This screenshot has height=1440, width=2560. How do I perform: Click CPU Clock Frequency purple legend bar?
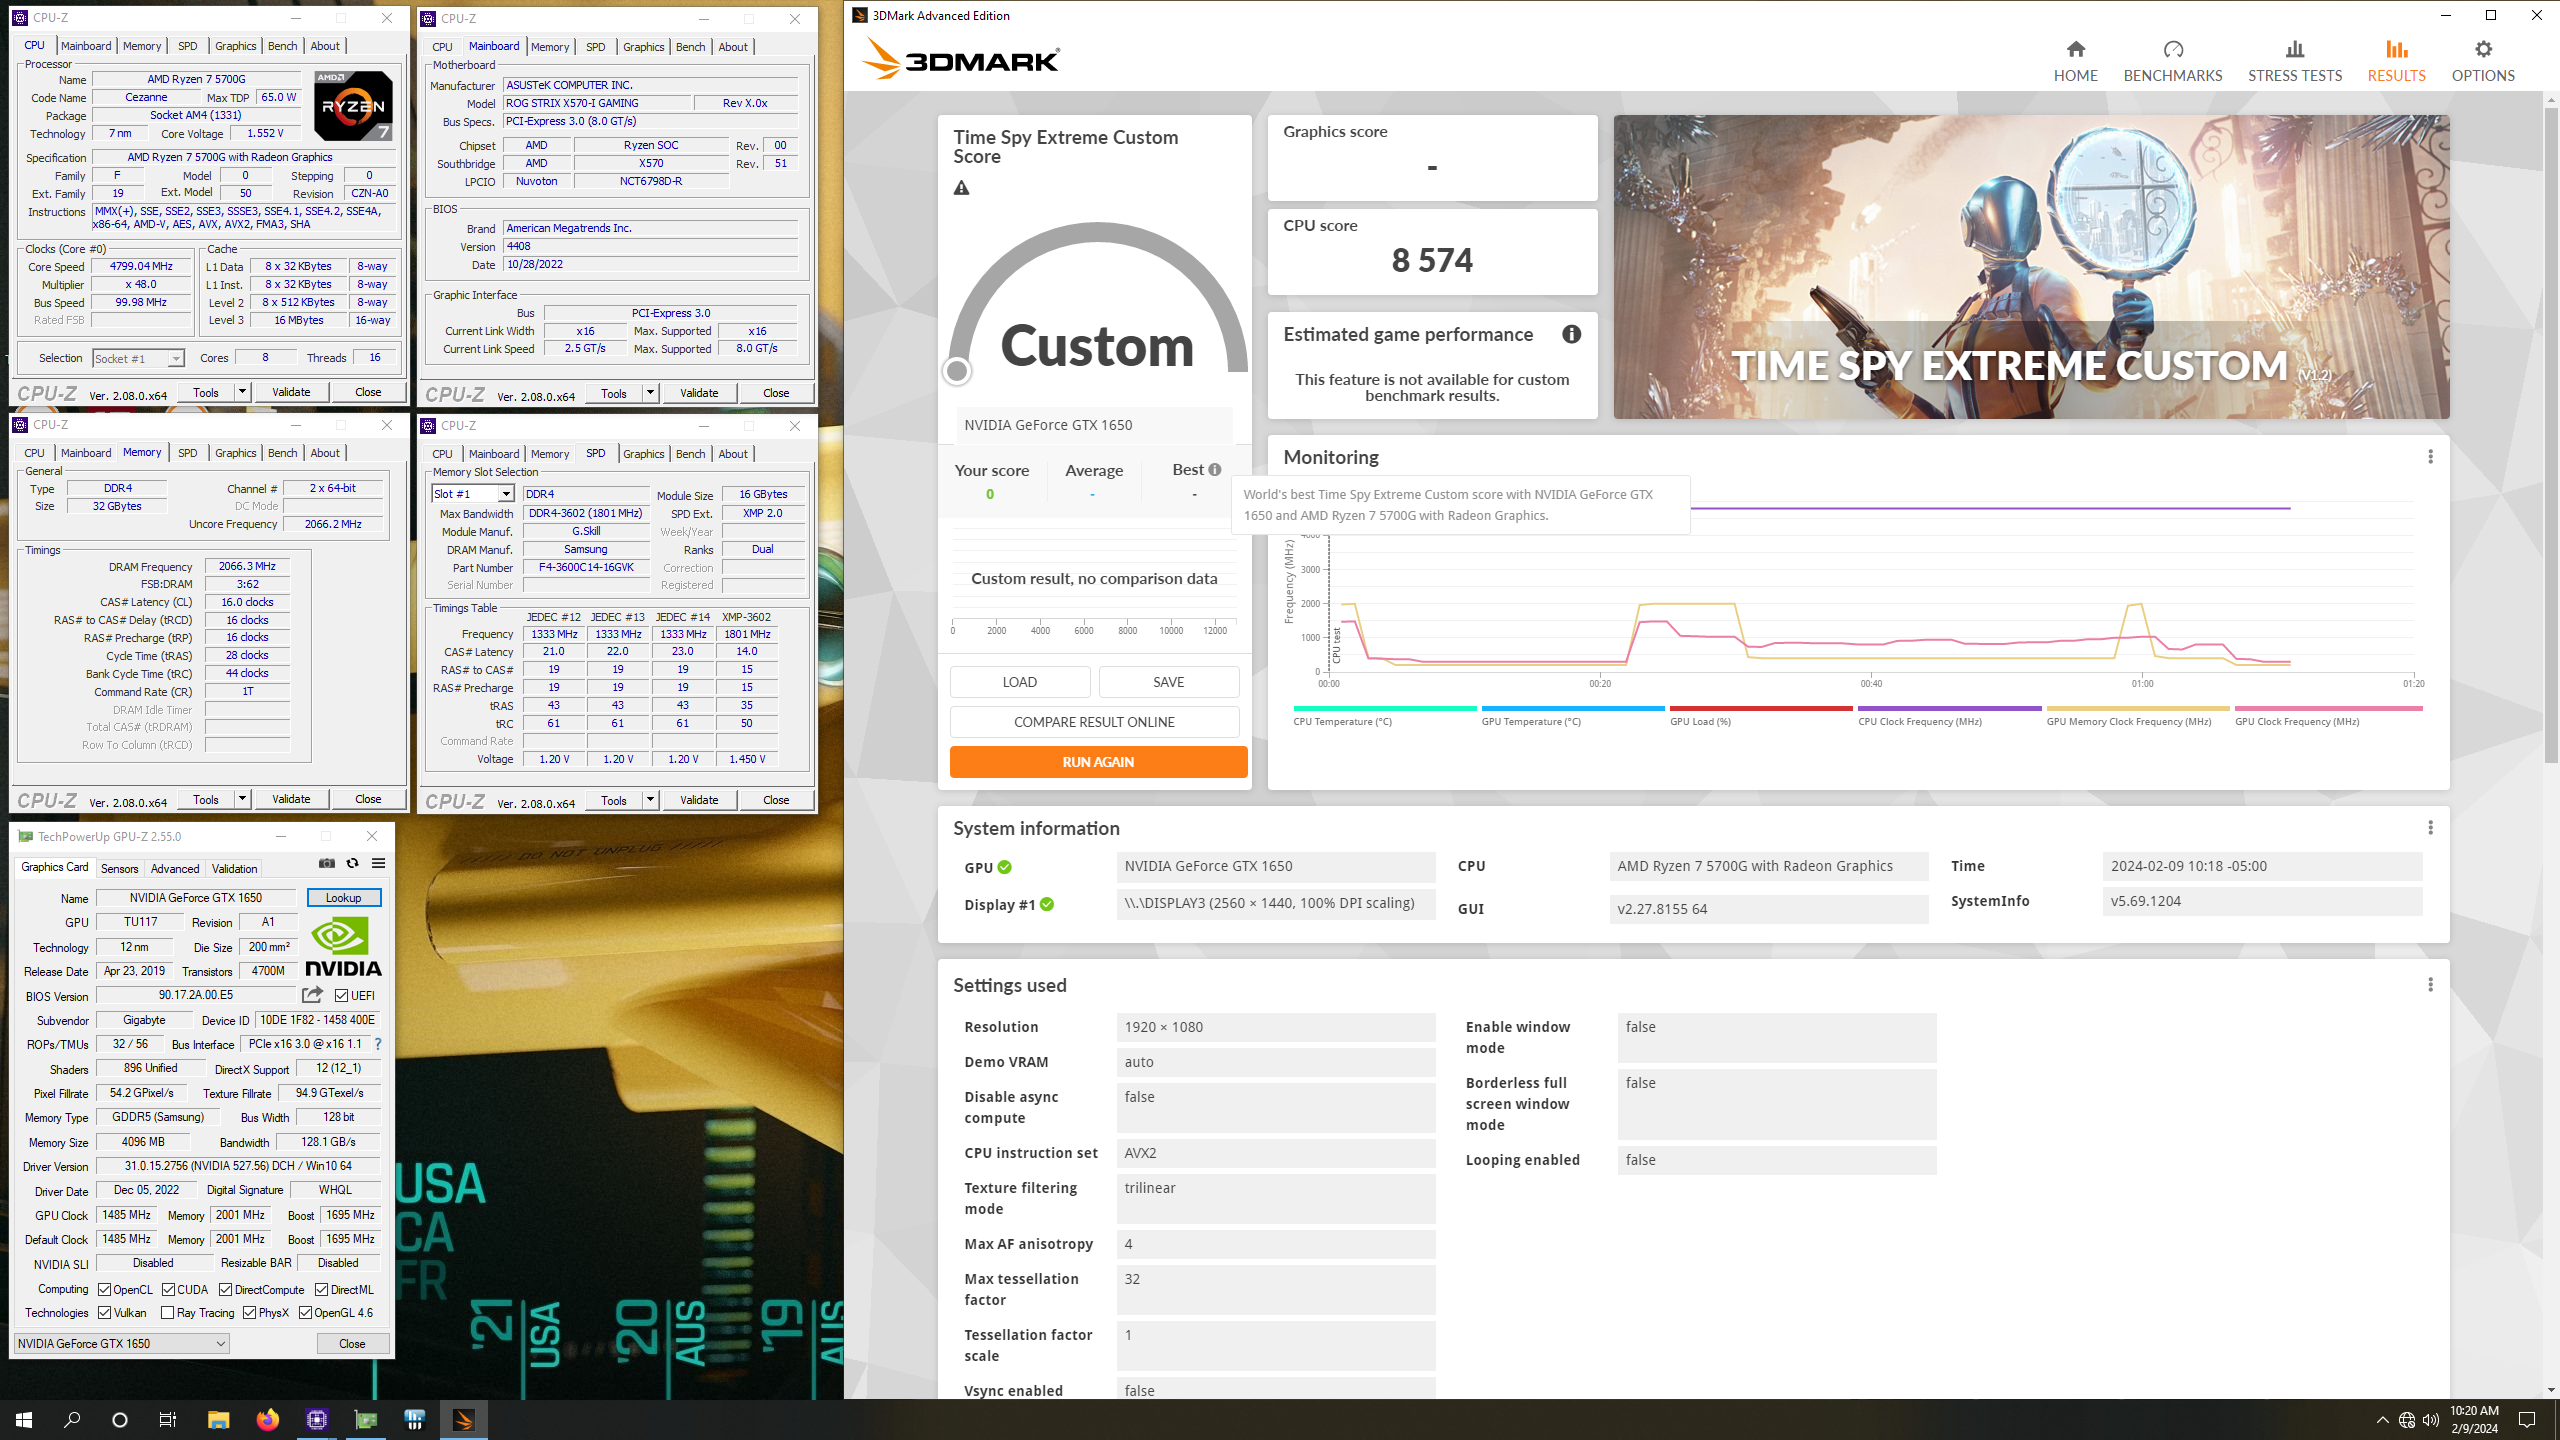pyautogui.click(x=1949, y=708)
